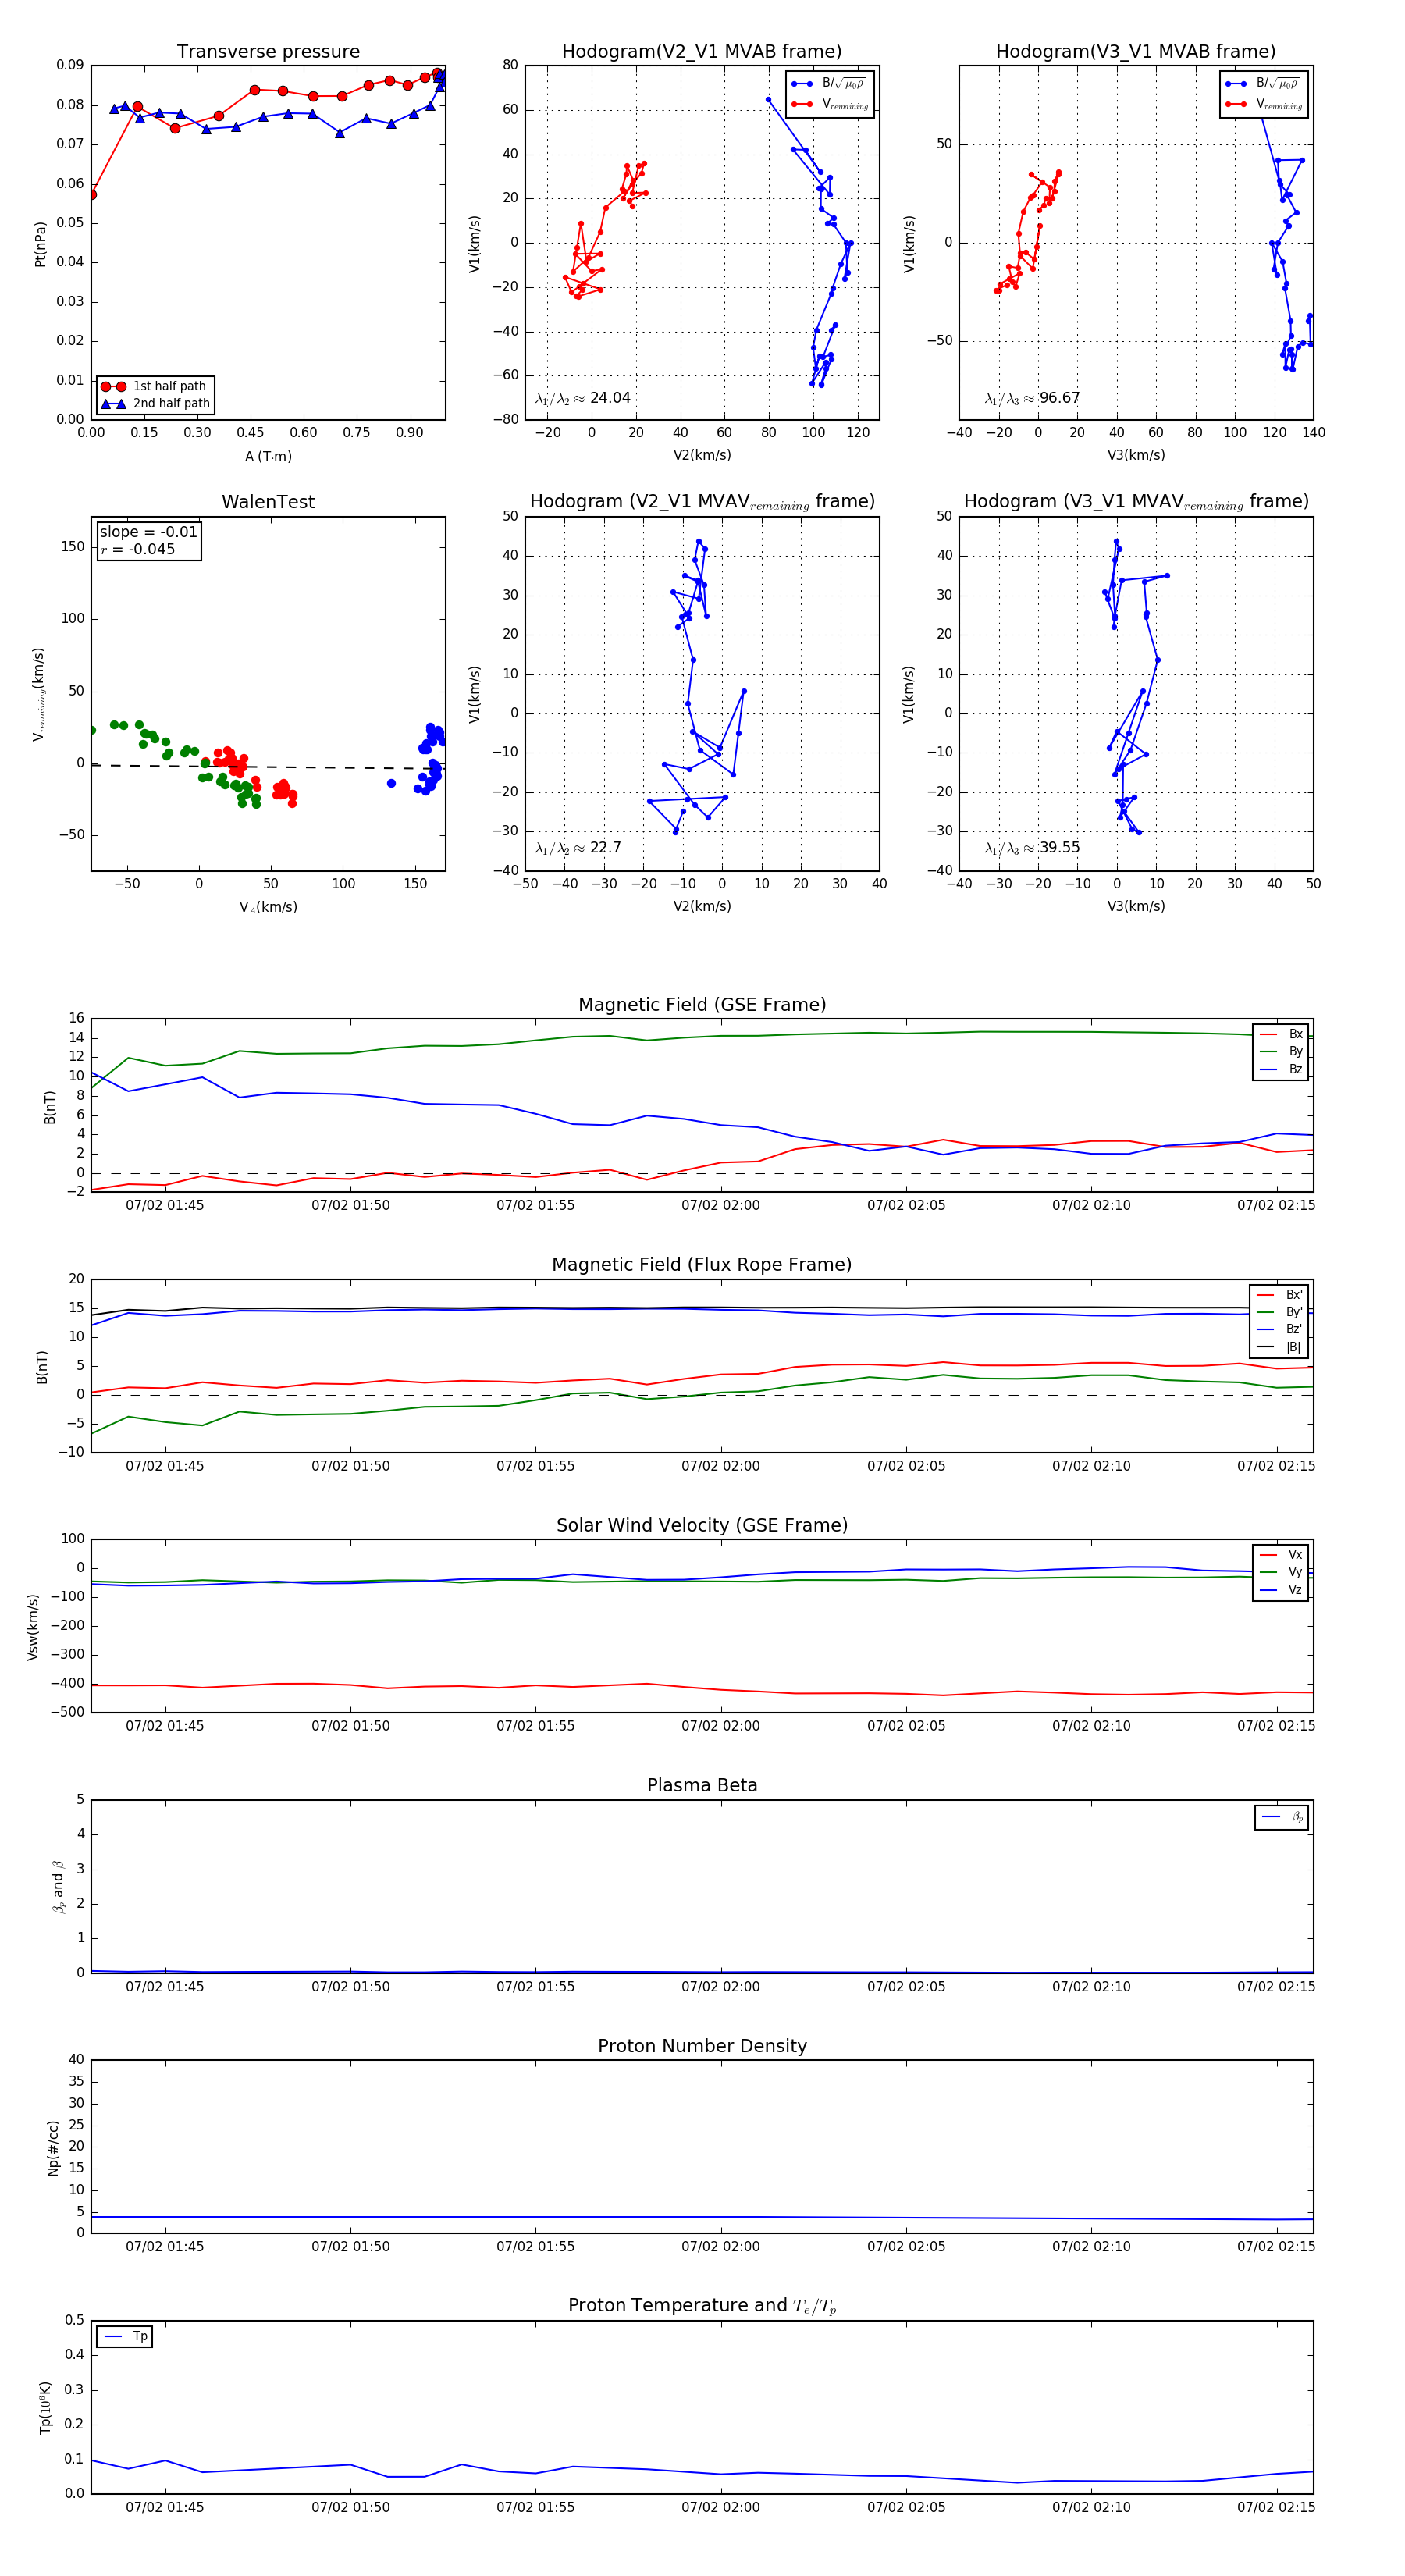Click the 'Vz' legend entry
Viewport: 1405px width, 2576px height.
pos(1282,1590)
